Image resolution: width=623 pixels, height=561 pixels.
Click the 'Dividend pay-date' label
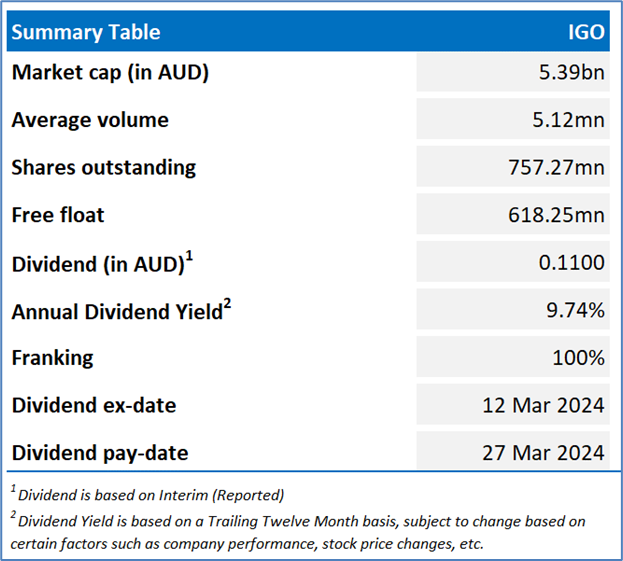pyautogui.click(x=100, y=453)
